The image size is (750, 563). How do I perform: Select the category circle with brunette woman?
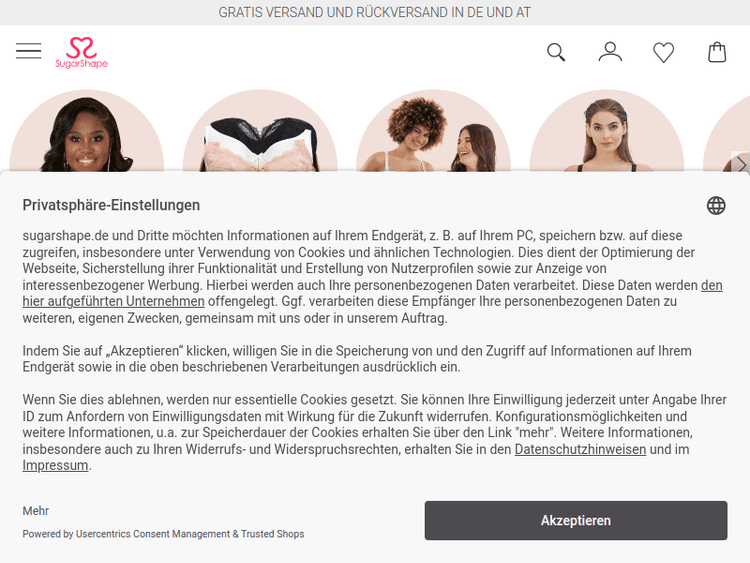607,131
